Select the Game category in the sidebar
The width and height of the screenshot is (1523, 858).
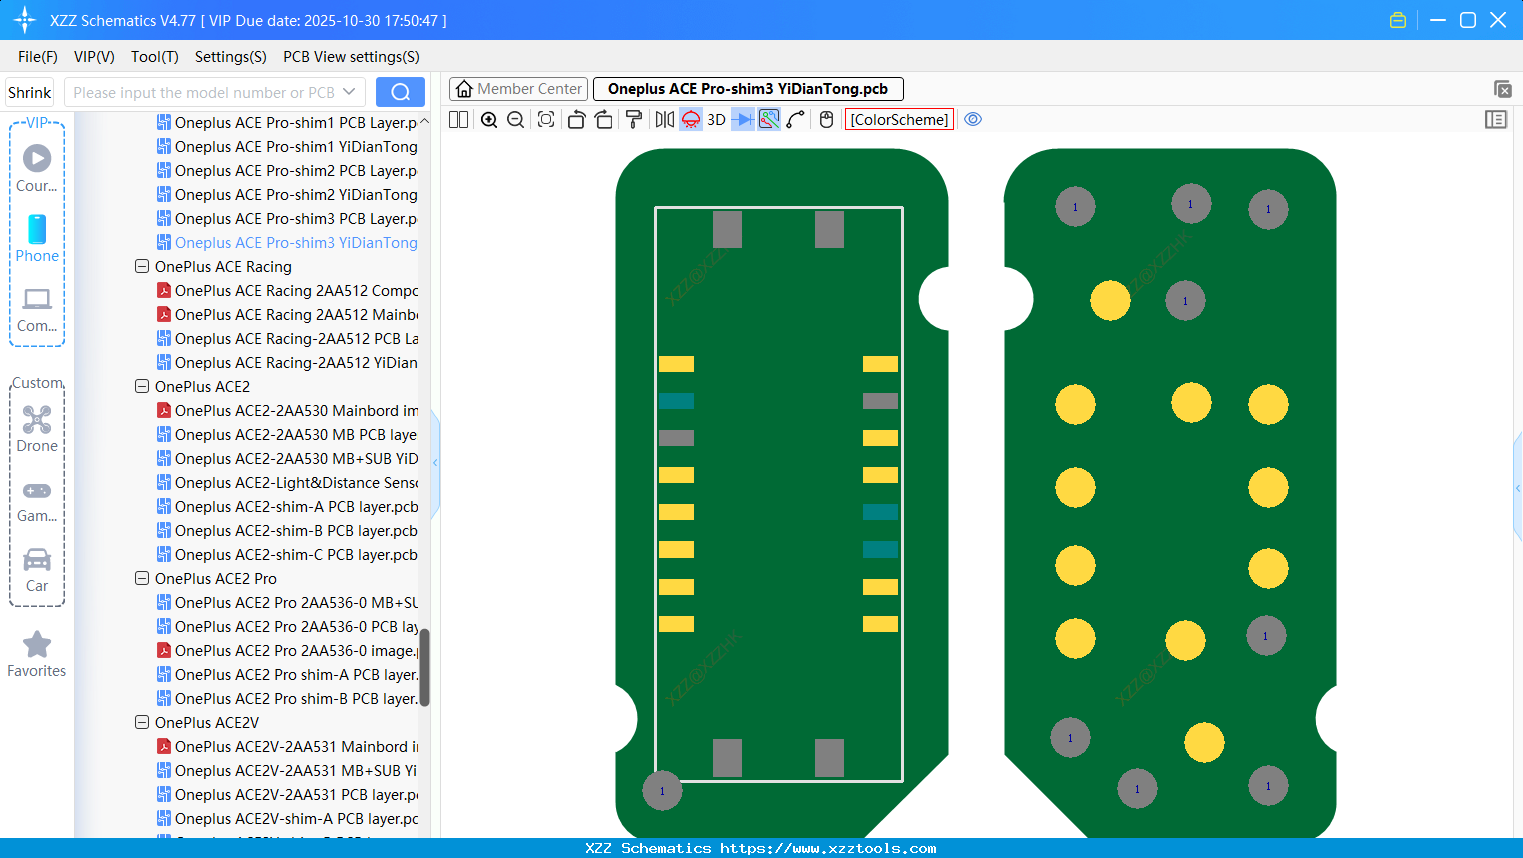tap(37, 501)
